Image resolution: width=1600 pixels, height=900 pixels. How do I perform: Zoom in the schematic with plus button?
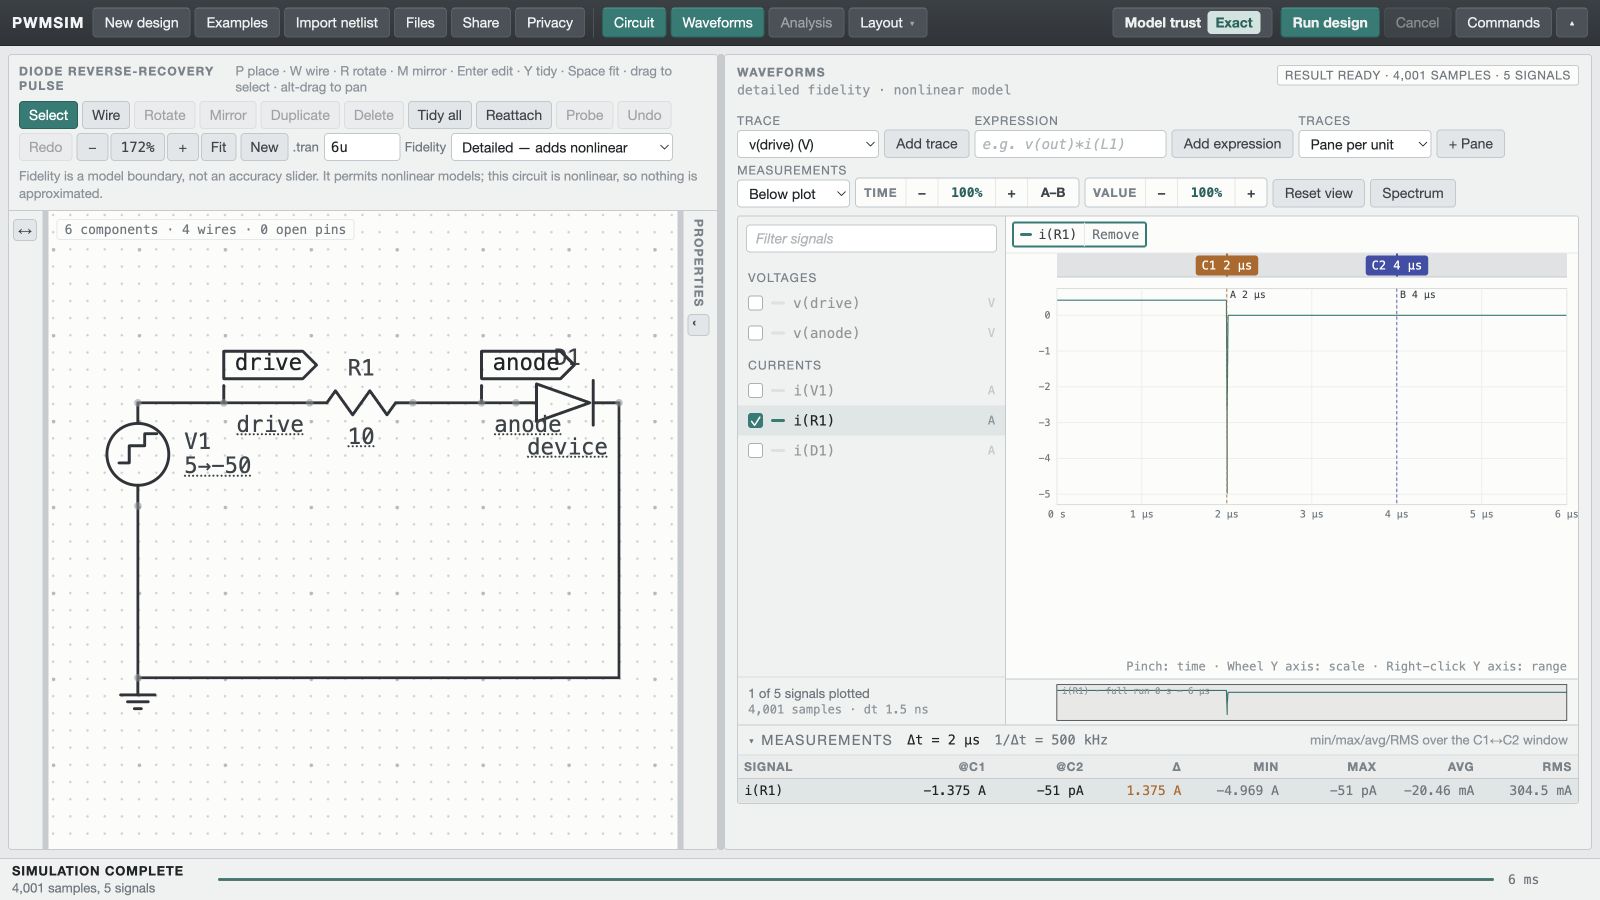click(x=182, y=147)
